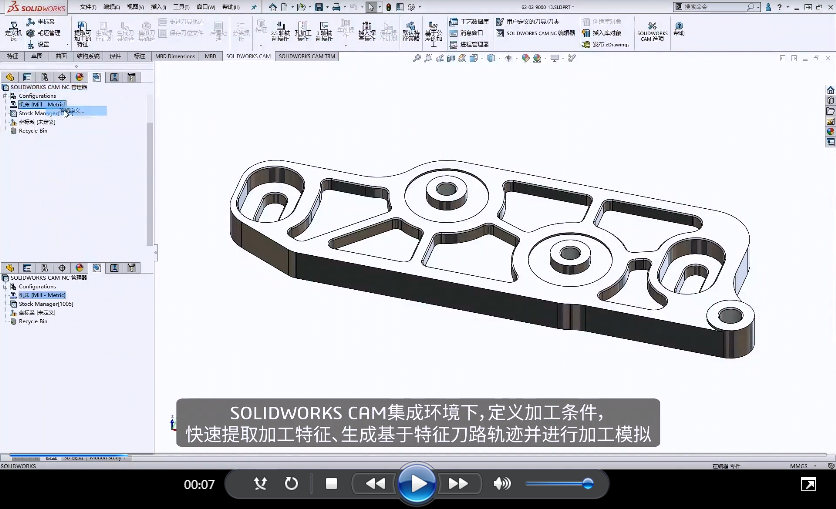The image size is (836, 509).
Task: Click SOLIDWORKS CAM NC editor button
Action: point(535,33)
